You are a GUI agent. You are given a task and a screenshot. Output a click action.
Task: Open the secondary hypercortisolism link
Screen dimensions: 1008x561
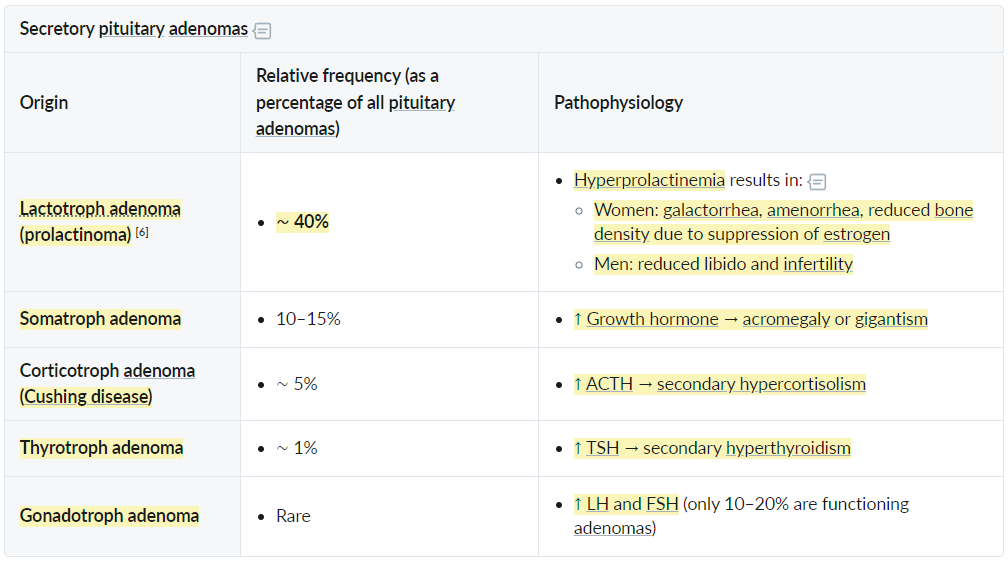(761, 384)
